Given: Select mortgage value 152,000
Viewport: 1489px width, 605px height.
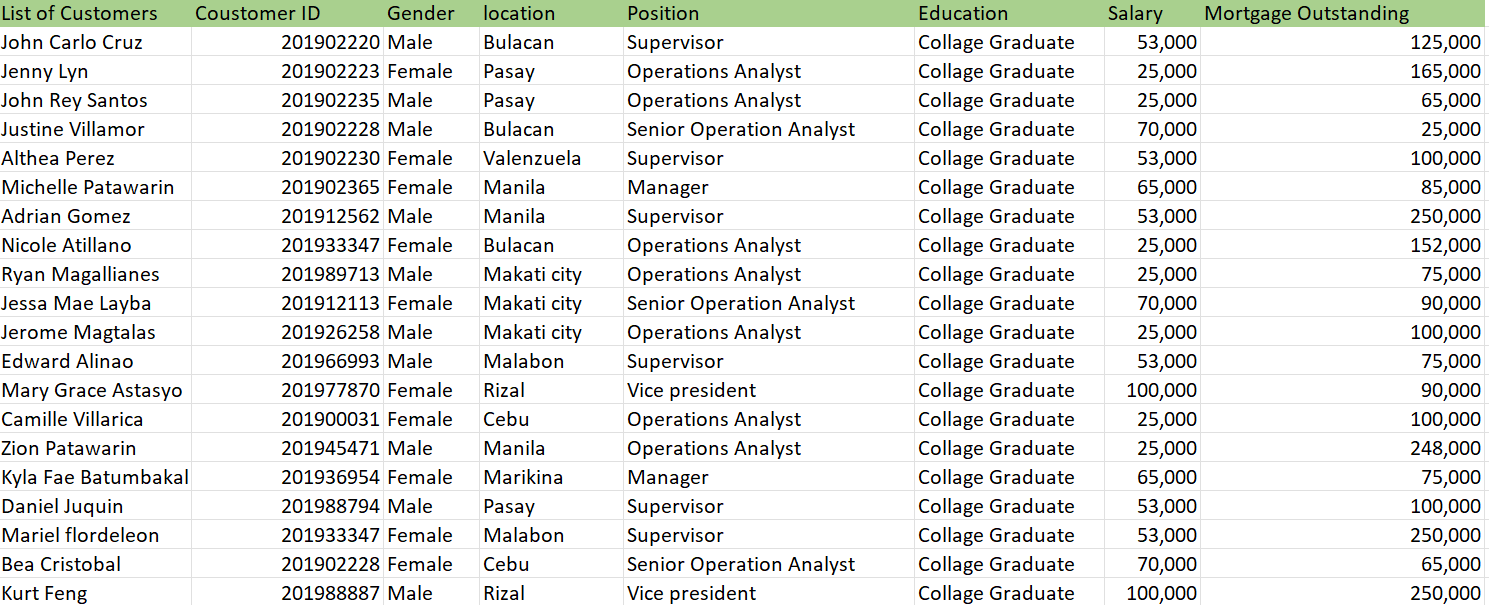Looking at the screenshot, I should click(1344, 245).
